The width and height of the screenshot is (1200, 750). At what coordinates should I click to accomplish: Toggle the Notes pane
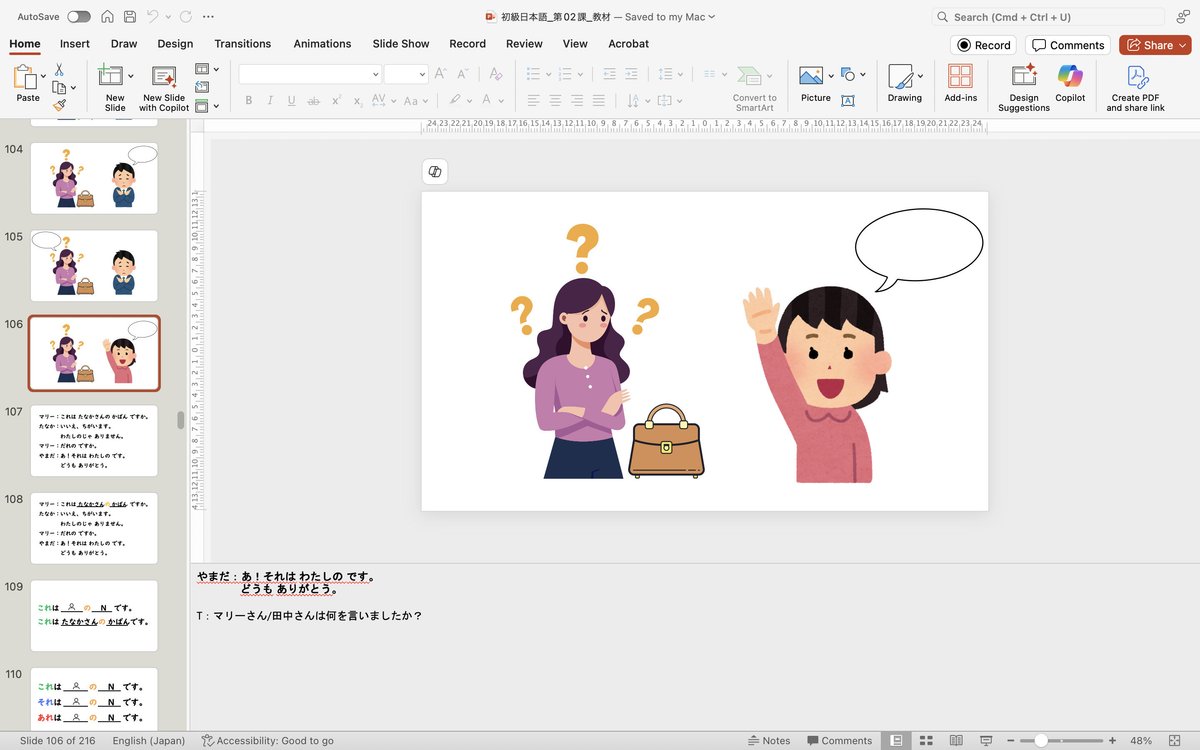(769, 740)
